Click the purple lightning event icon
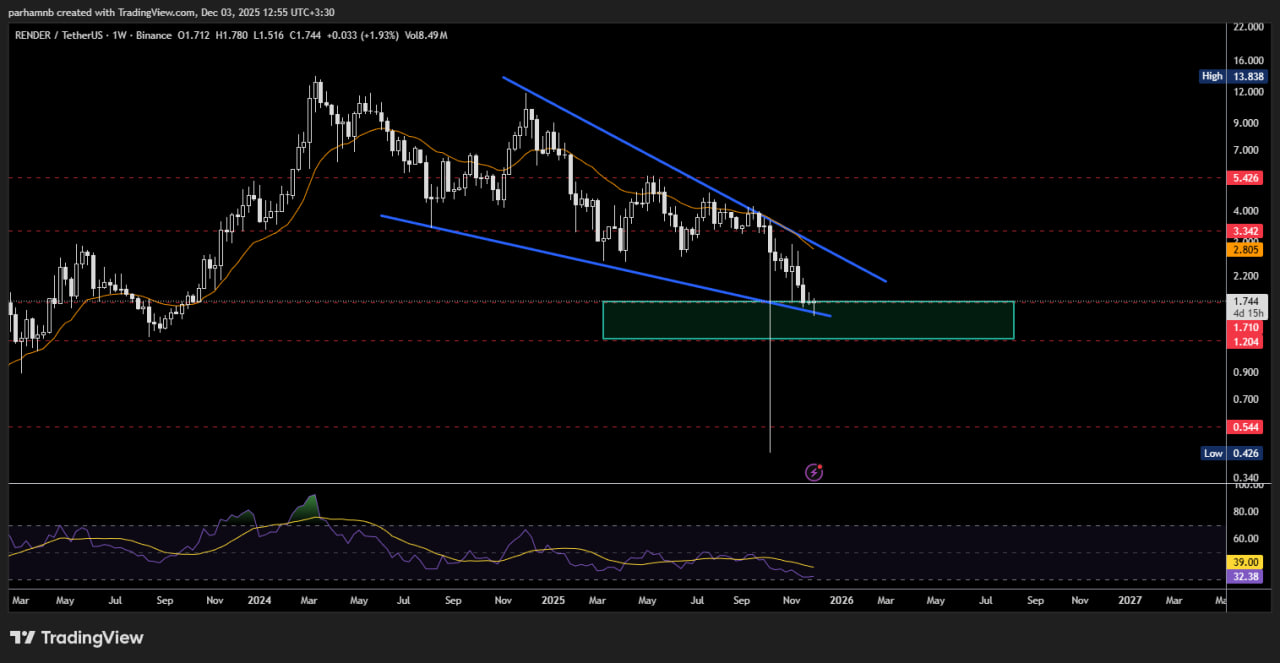 click(x=814, y=472)
